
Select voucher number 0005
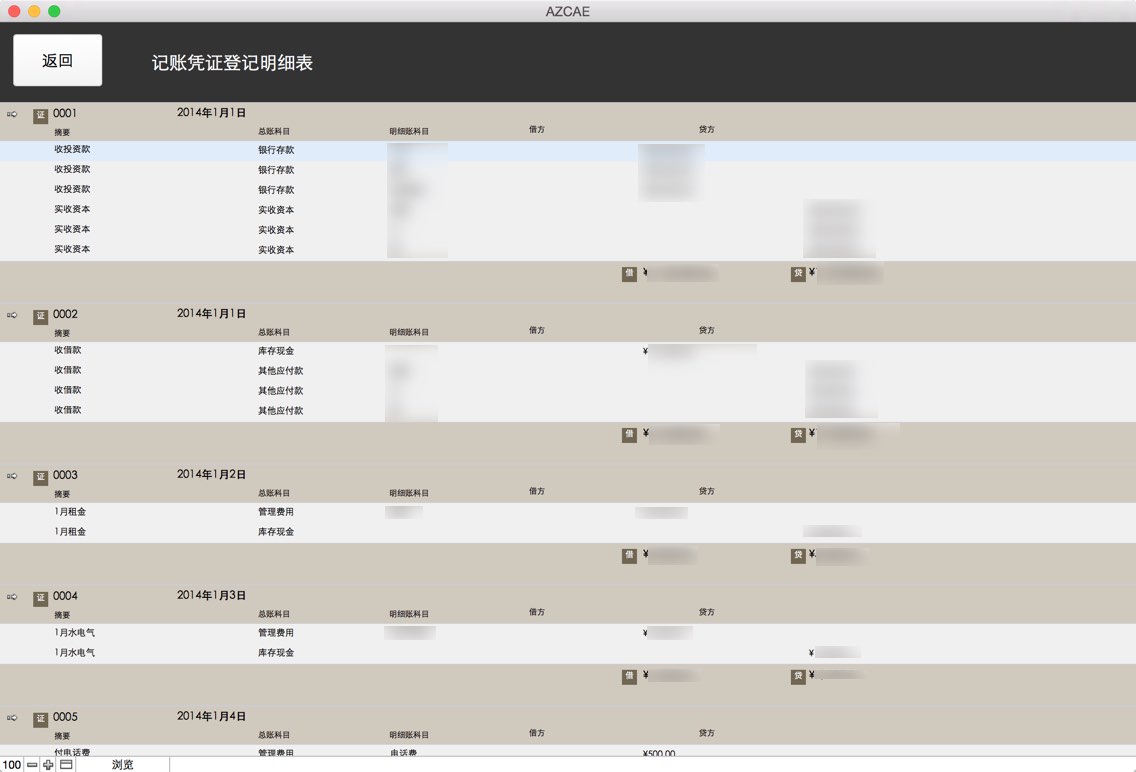64,717
